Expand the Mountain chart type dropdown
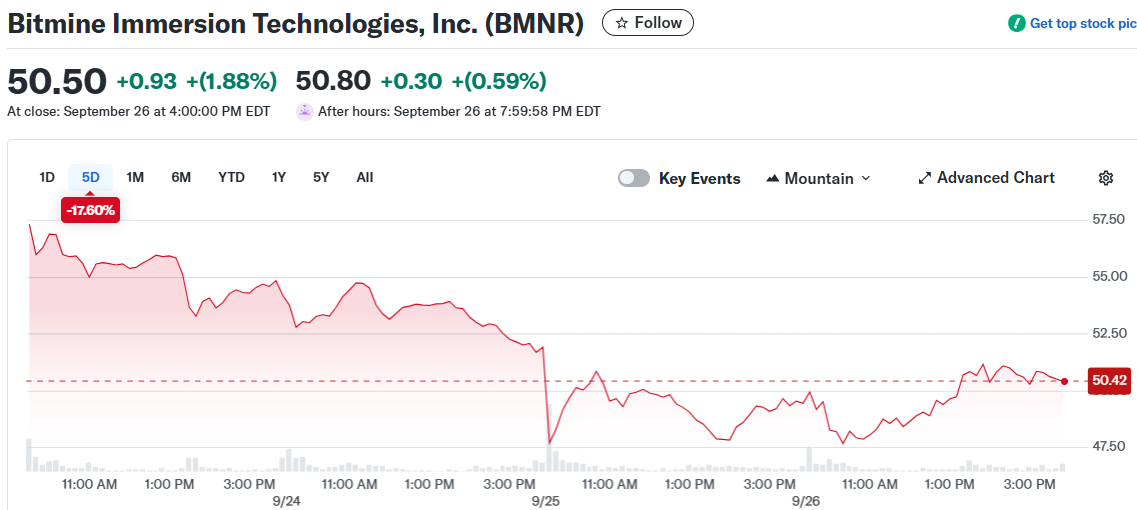Screen dimensions: 1137x510 tap(818, 178)
